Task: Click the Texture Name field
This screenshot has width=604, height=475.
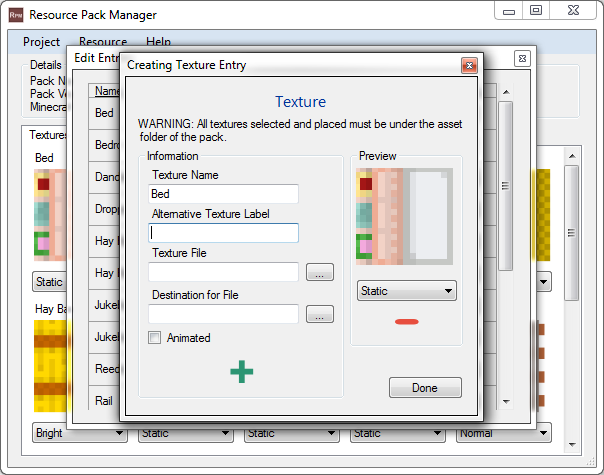Action: (223, 194)
